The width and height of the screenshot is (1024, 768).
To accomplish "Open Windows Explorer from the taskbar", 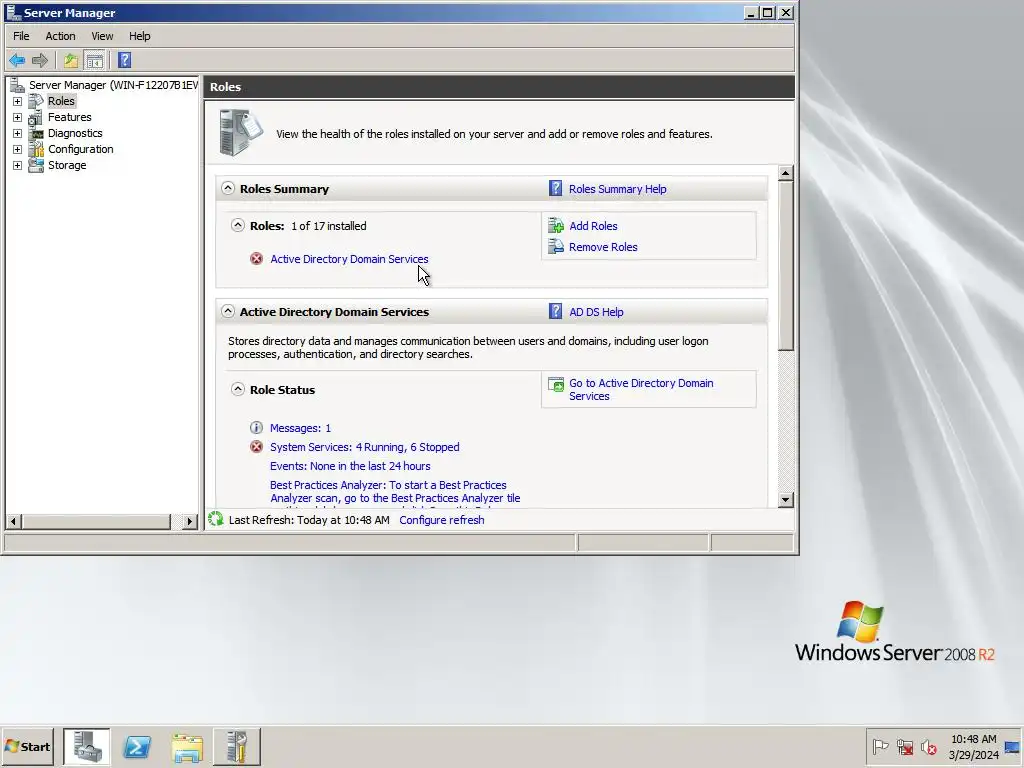I will pyautogui.click(x=187, y=746).
